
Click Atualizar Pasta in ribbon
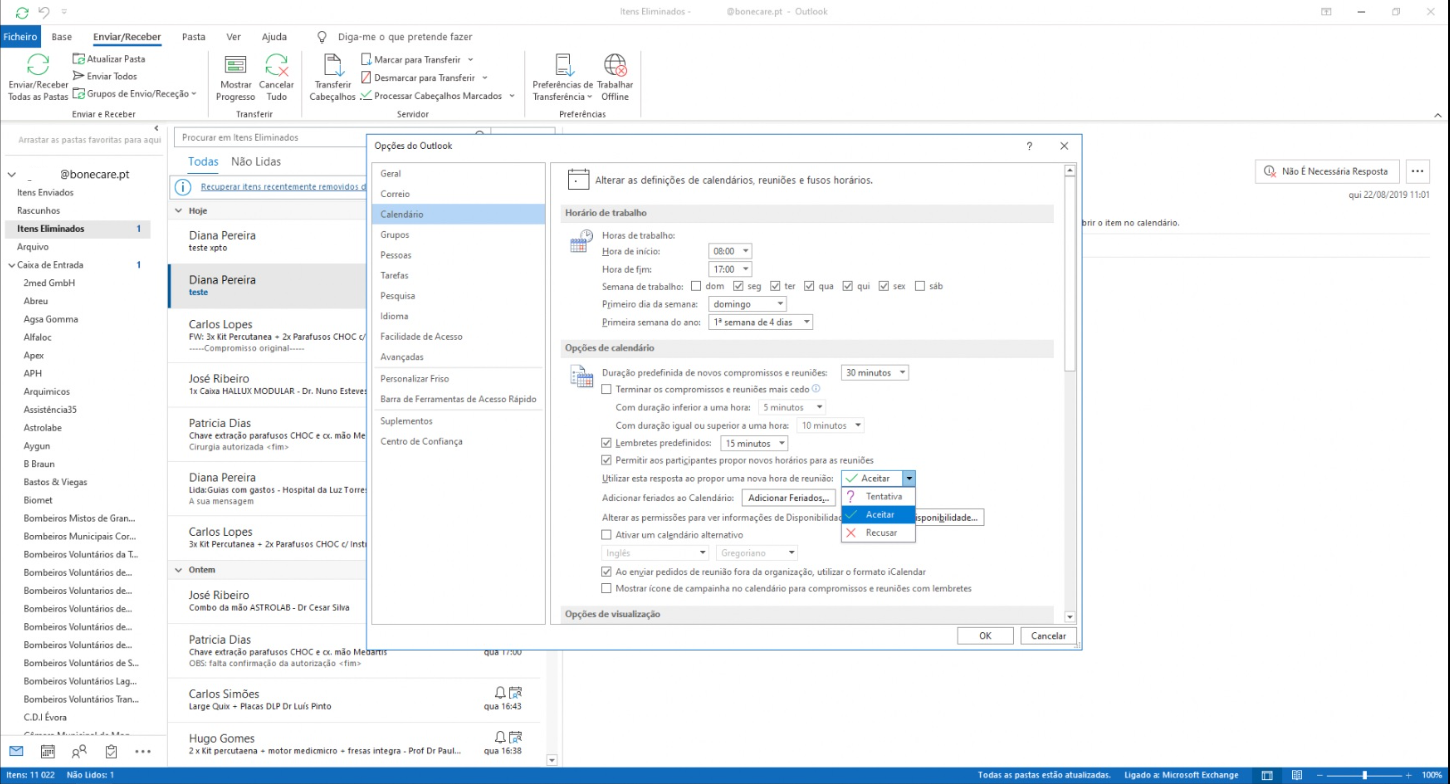point(109,59)
